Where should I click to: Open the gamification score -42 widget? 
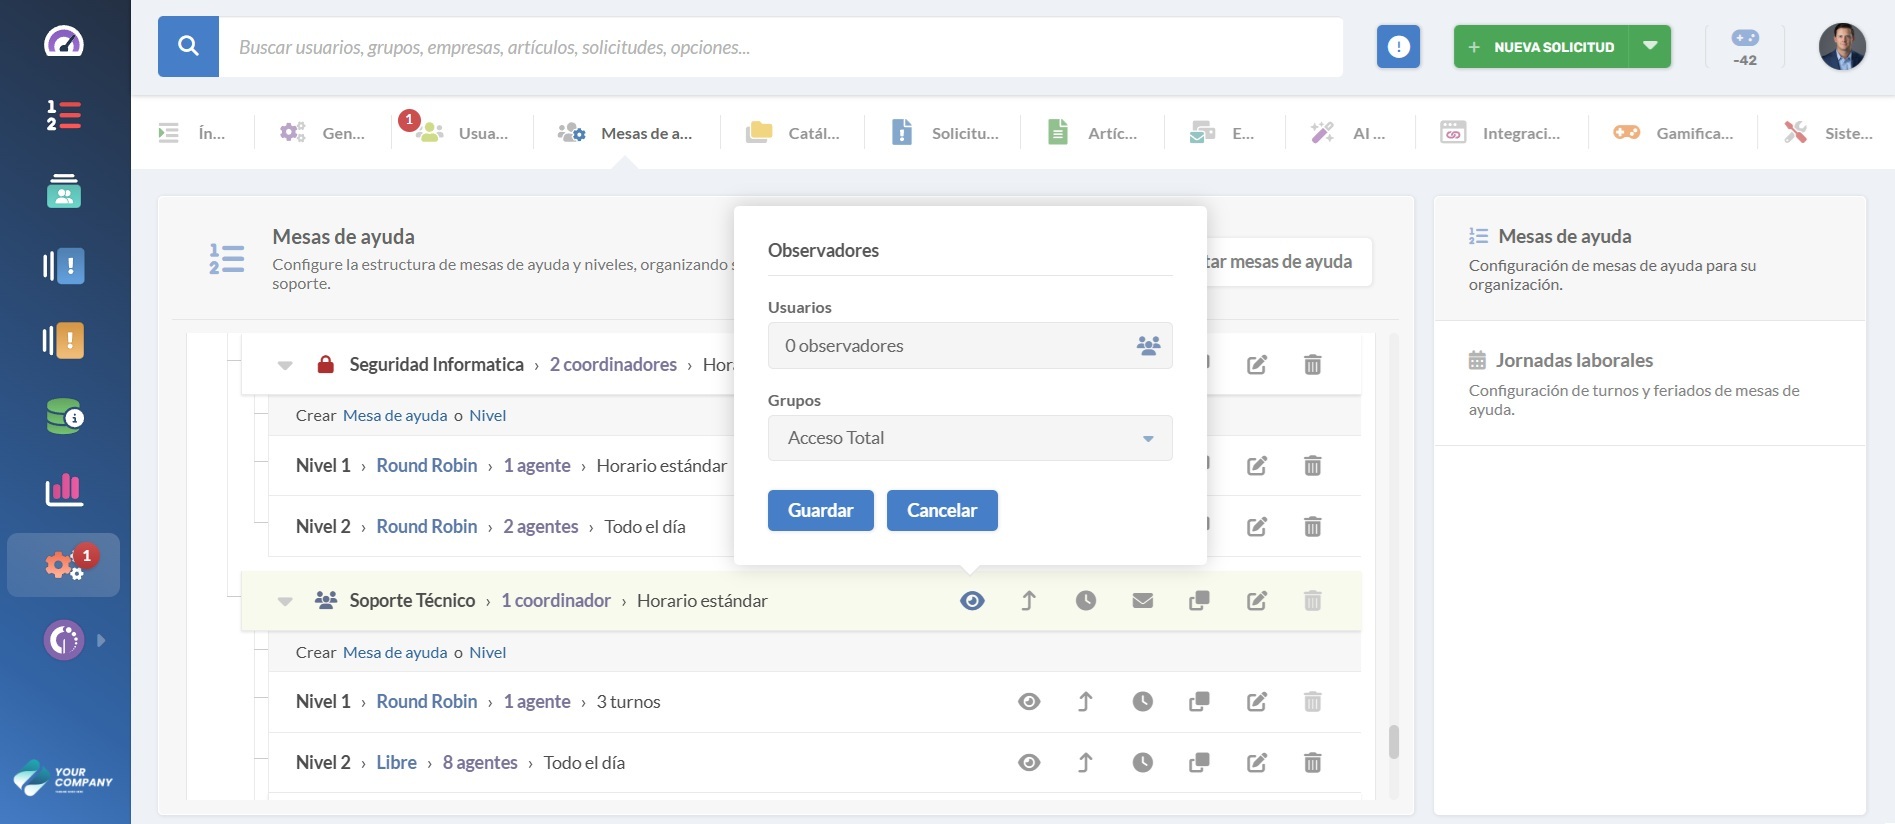tap(1745, 47)
